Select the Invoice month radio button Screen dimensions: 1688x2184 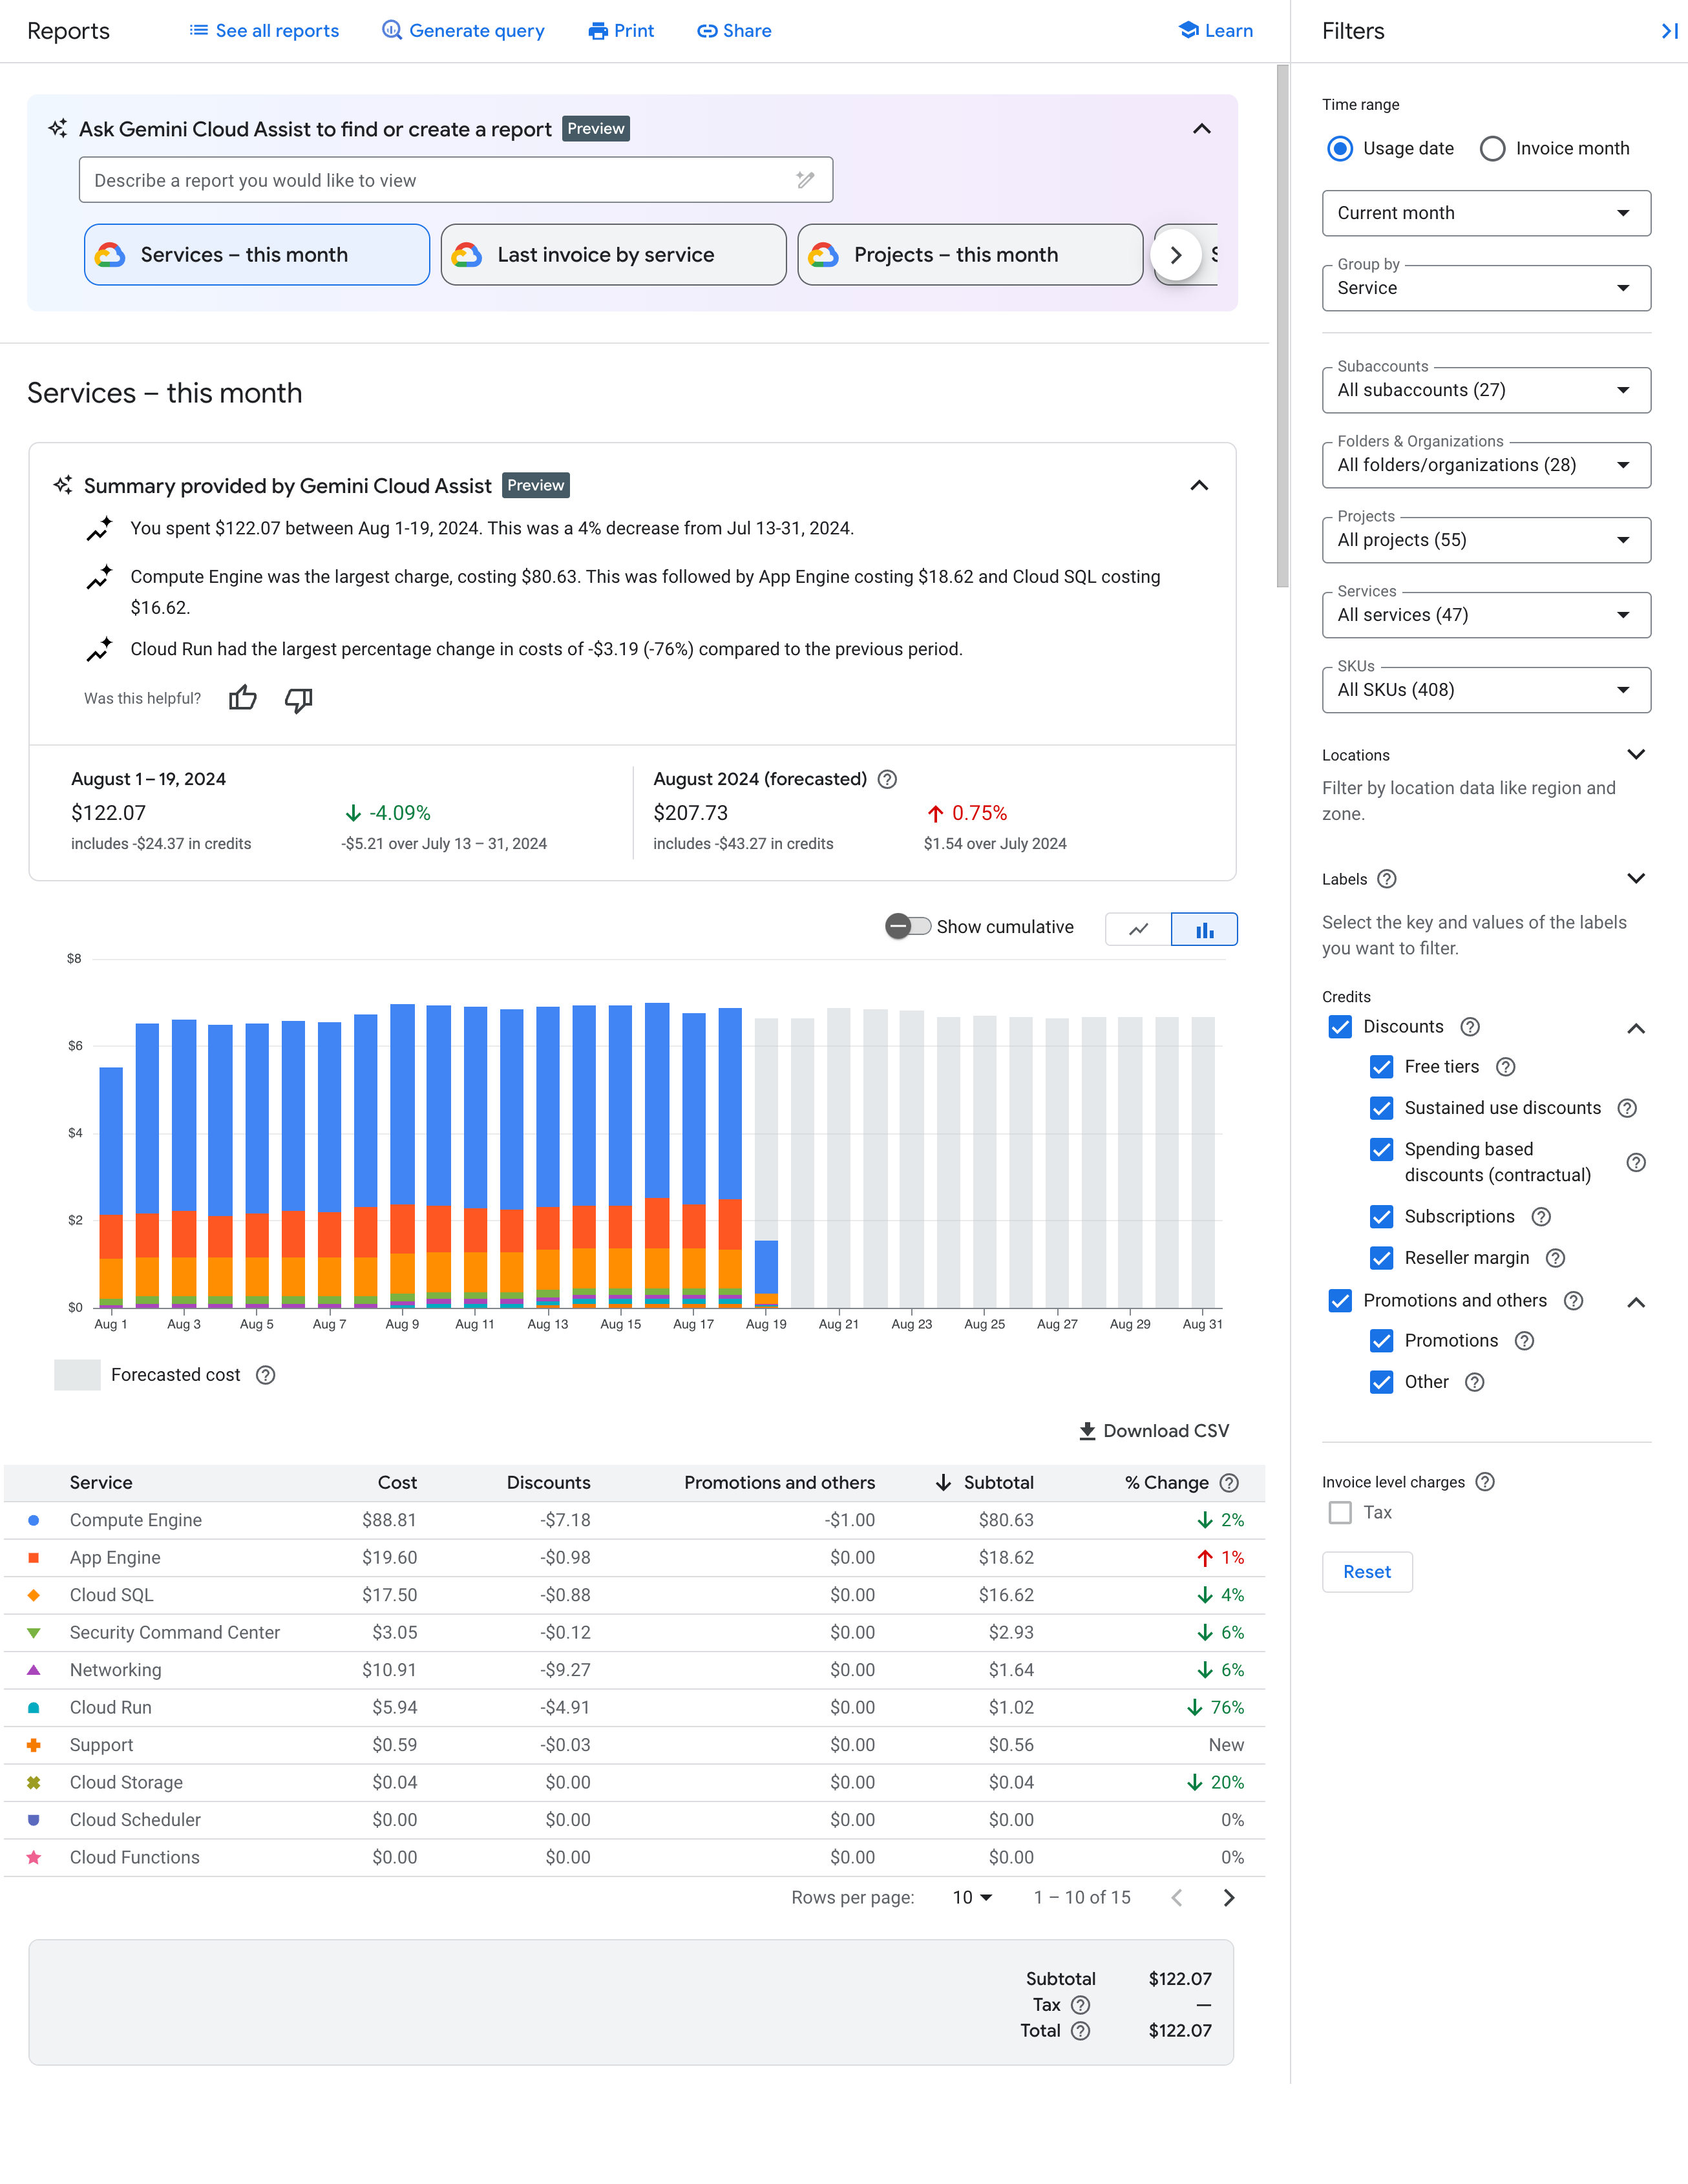[x=1491, y=149]
